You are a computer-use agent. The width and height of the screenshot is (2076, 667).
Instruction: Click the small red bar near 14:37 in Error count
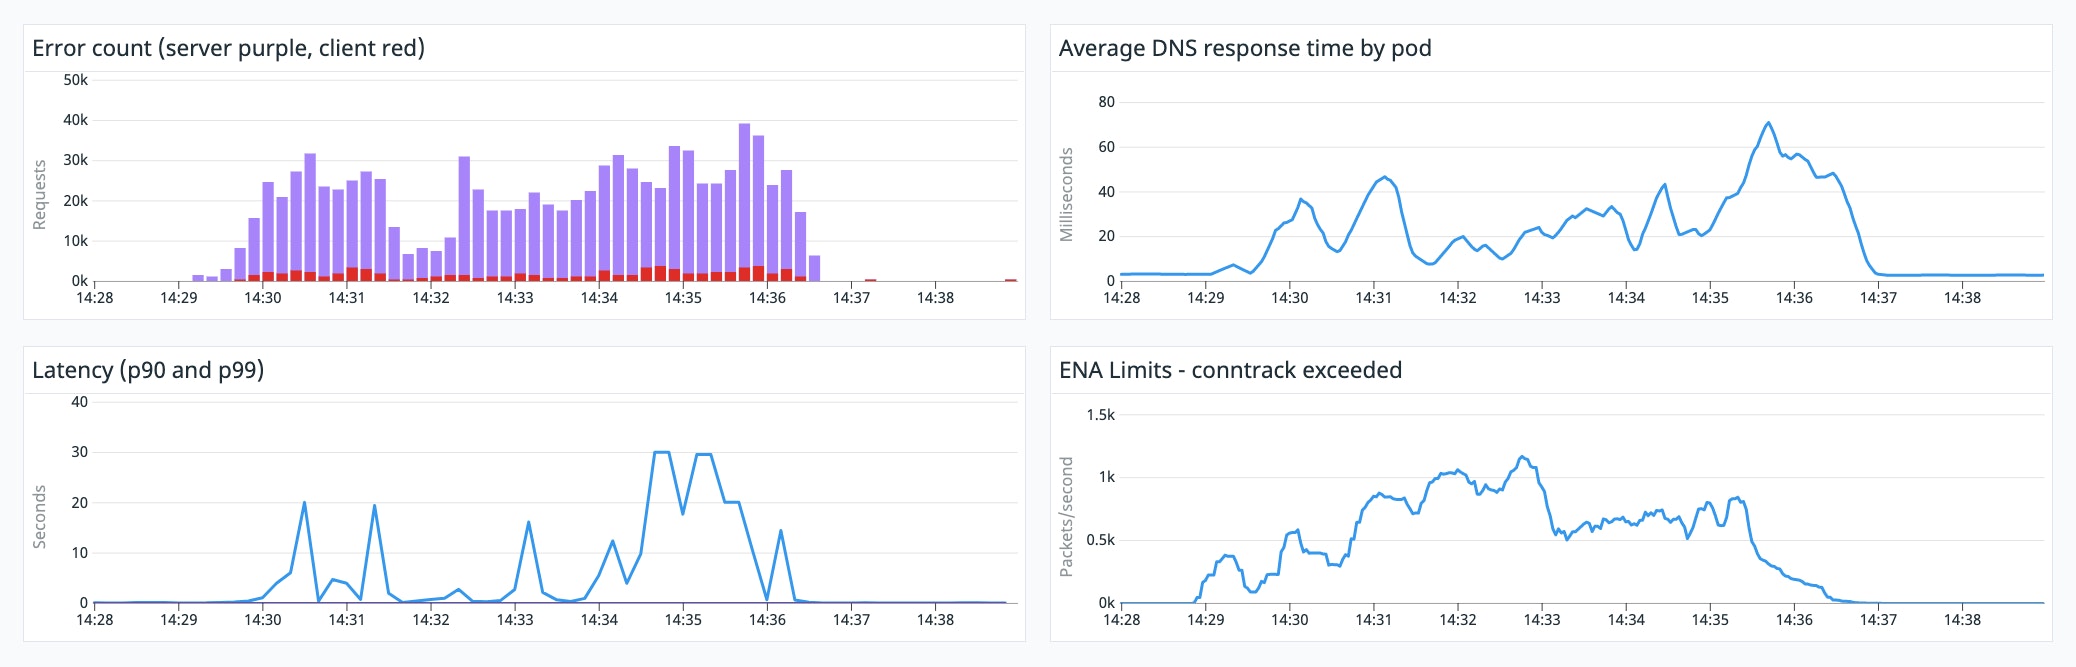coord(870,280)
